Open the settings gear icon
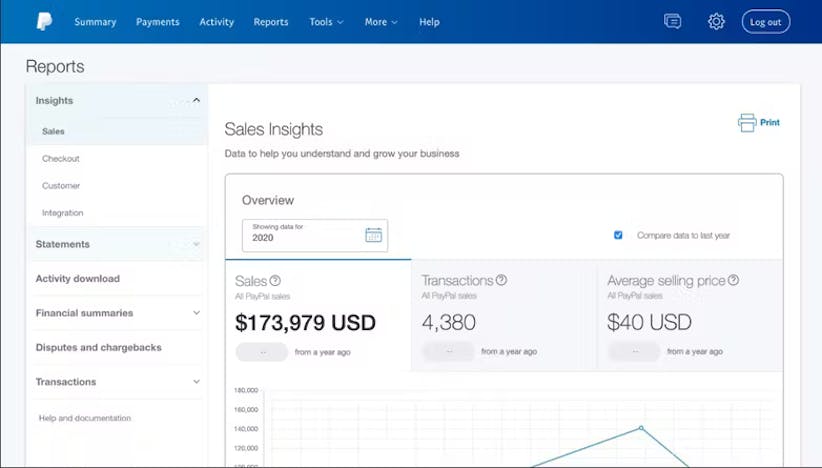822x468 pixels. 716,21
